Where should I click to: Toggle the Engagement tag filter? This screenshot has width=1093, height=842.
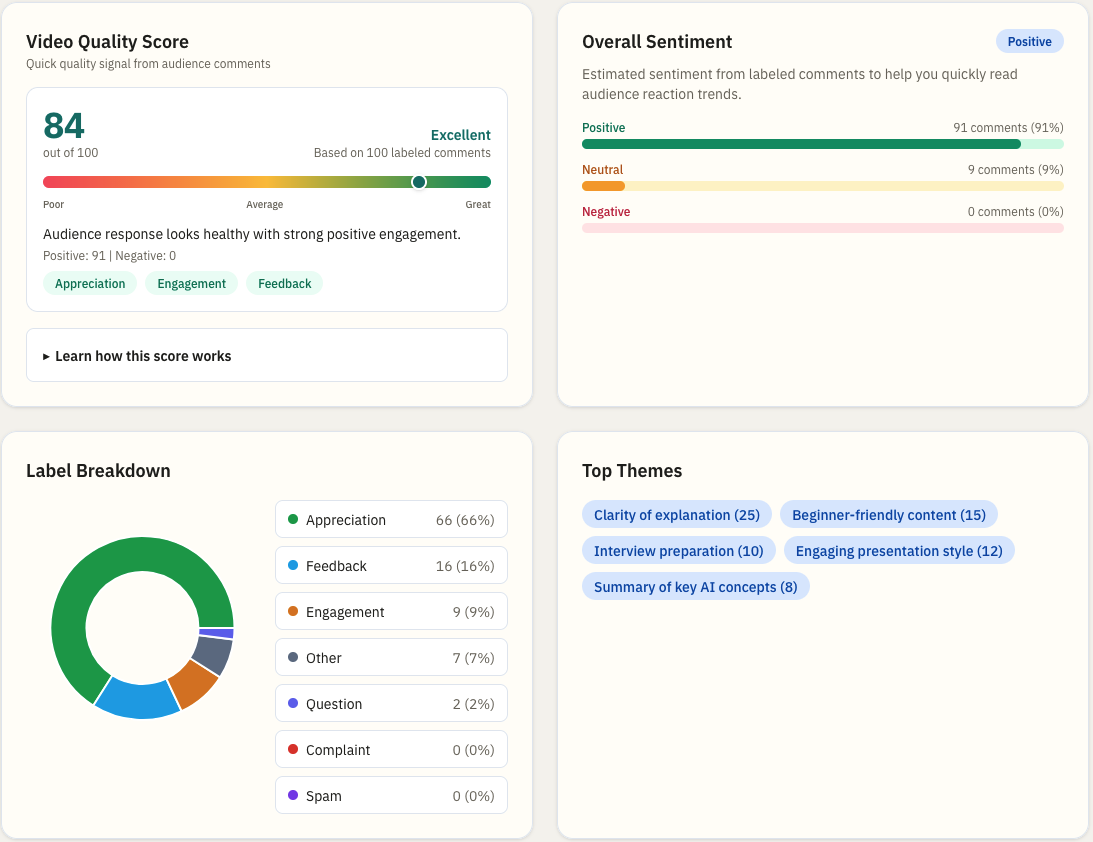click(x=191, y=283)
